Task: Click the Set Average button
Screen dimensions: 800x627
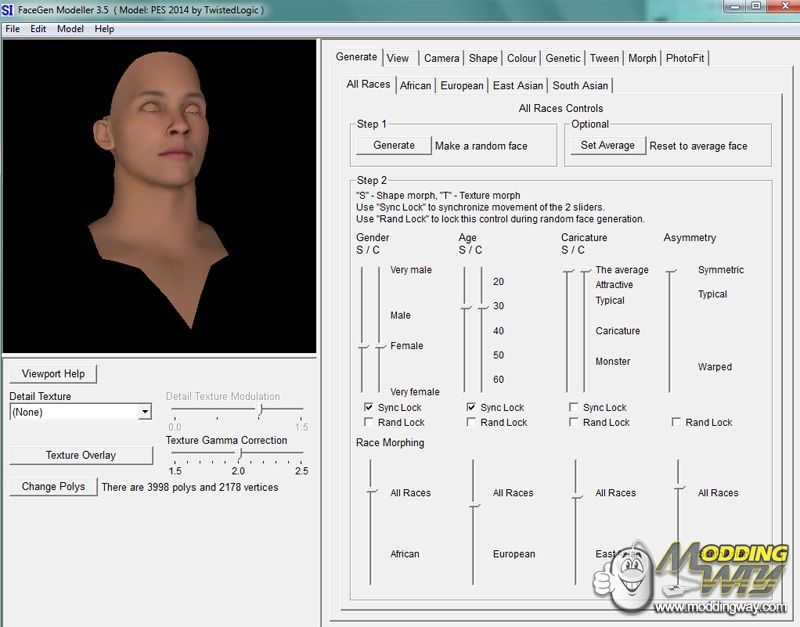Action: tap(608, 145)
